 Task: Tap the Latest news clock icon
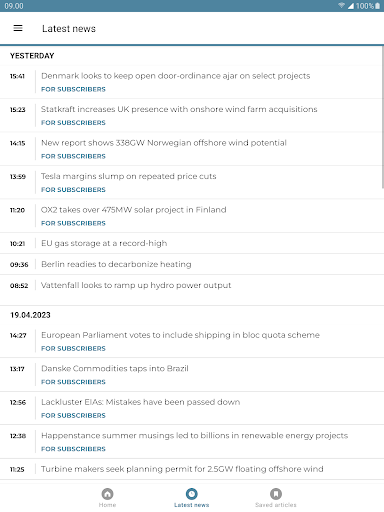[x=192, y=494]
